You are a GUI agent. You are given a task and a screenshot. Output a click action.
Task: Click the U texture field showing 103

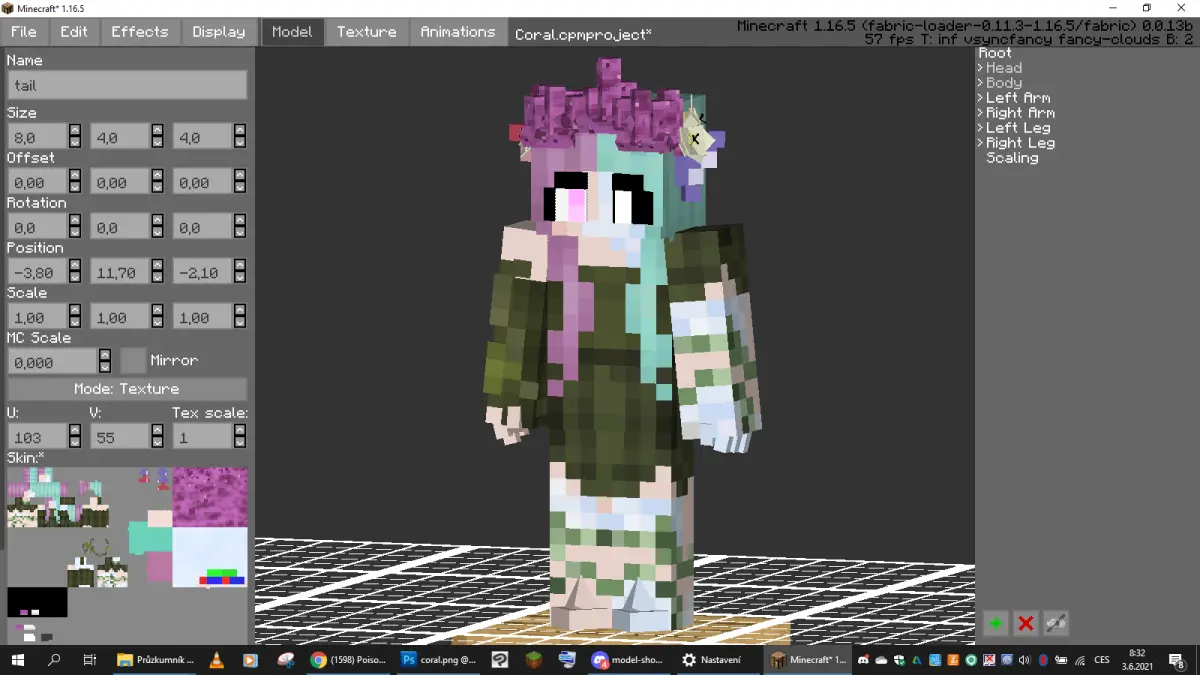coord(38,436)
